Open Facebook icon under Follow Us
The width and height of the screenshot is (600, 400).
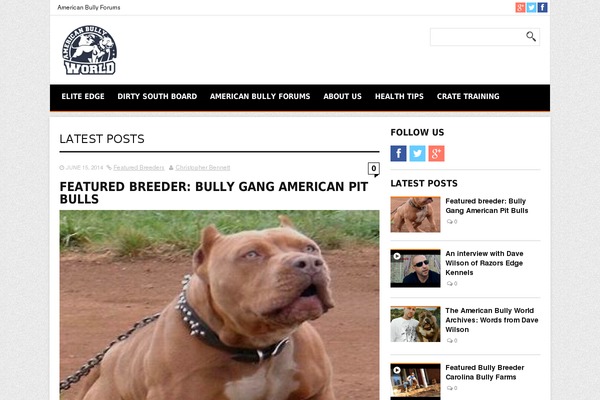pyautogui.click(x=398, y=153)
